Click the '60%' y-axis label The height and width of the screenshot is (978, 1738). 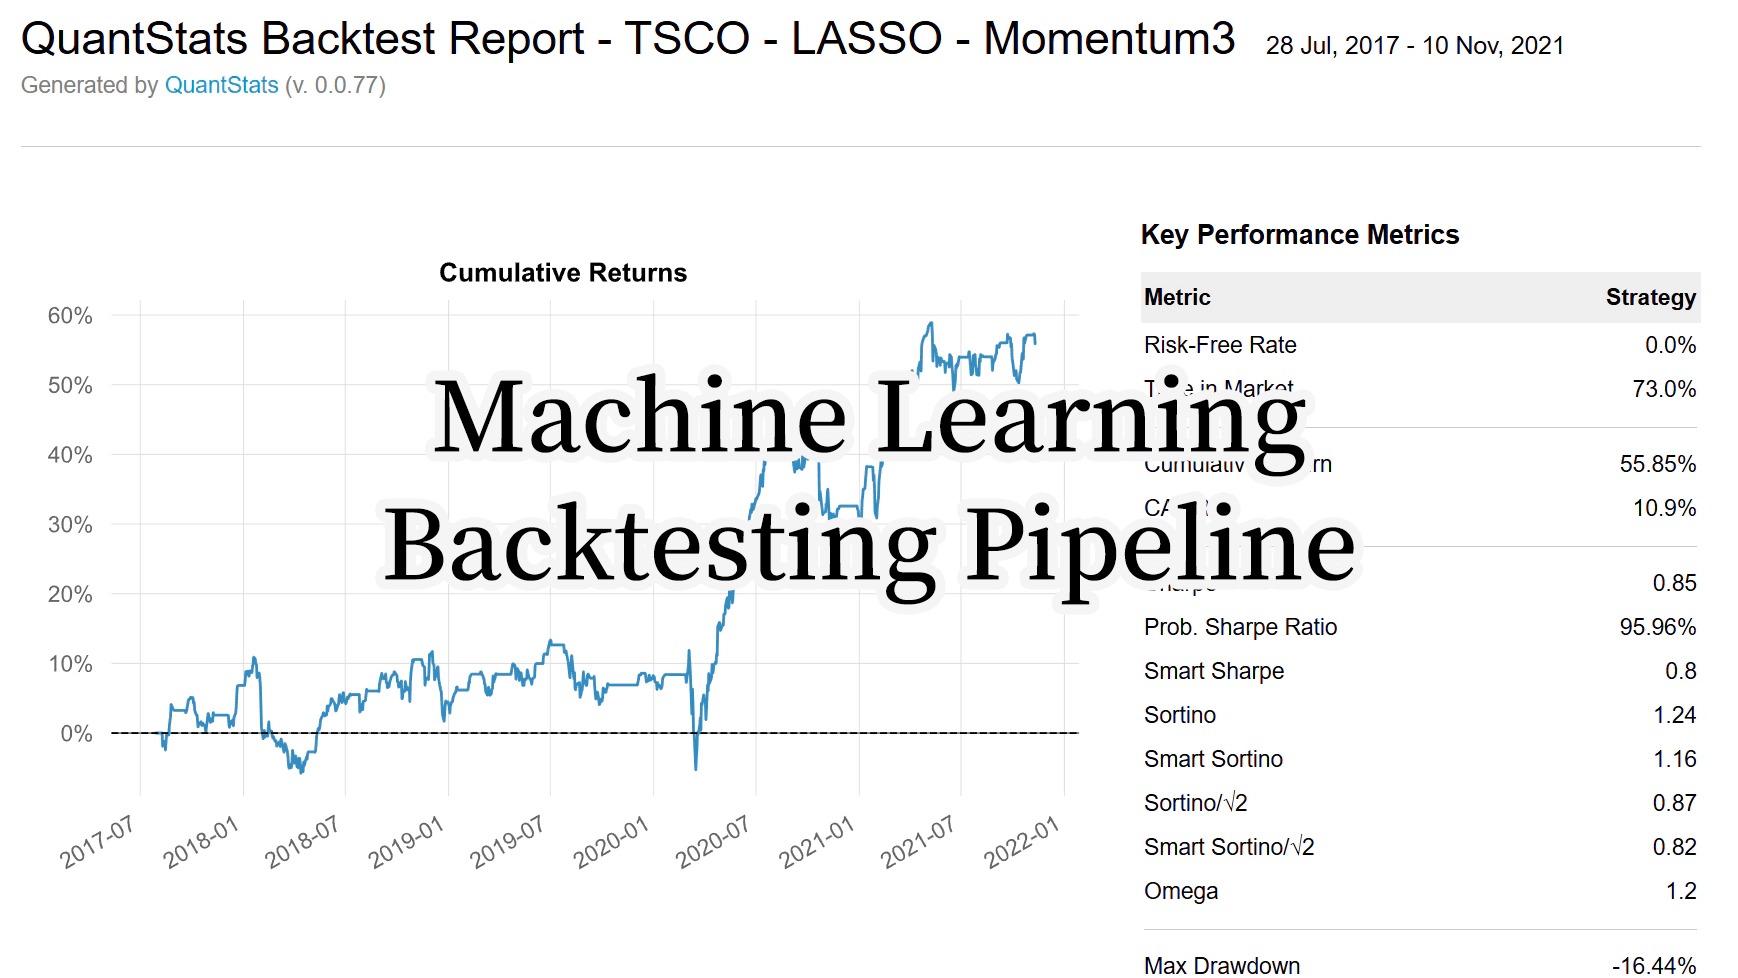point(70,316)
